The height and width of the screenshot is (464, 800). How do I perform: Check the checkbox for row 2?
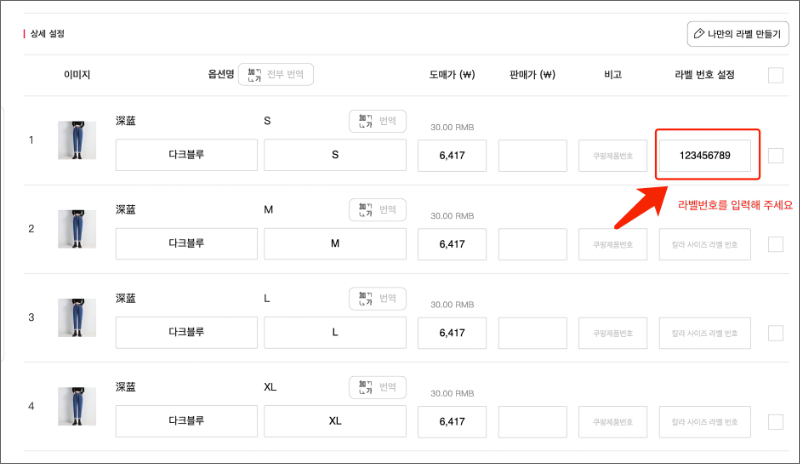click(x=776, y=244)
